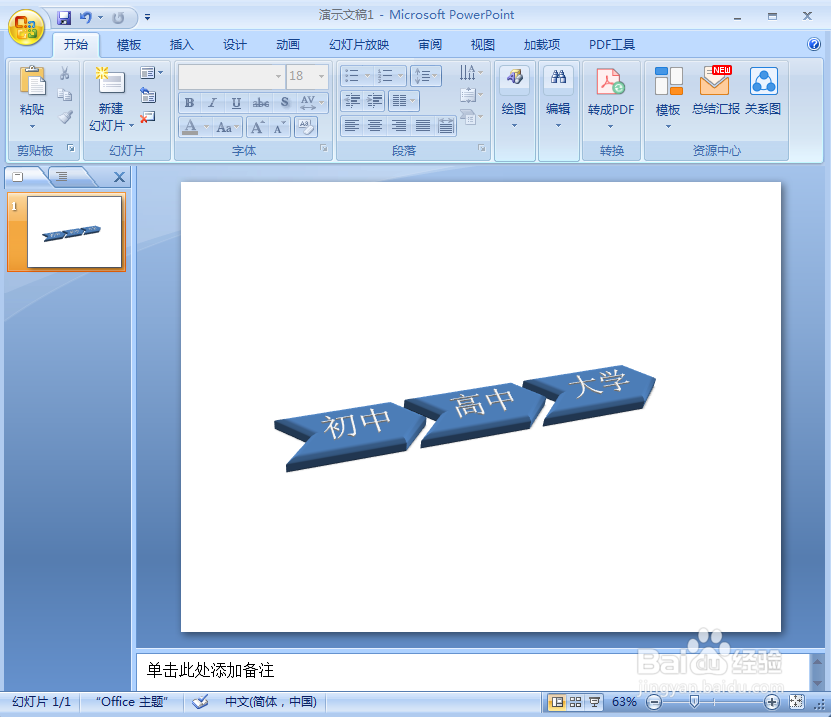Distribute text evenly icon
Image resolution: width=831 pixels, height=717 pixels.
point(446,126)
